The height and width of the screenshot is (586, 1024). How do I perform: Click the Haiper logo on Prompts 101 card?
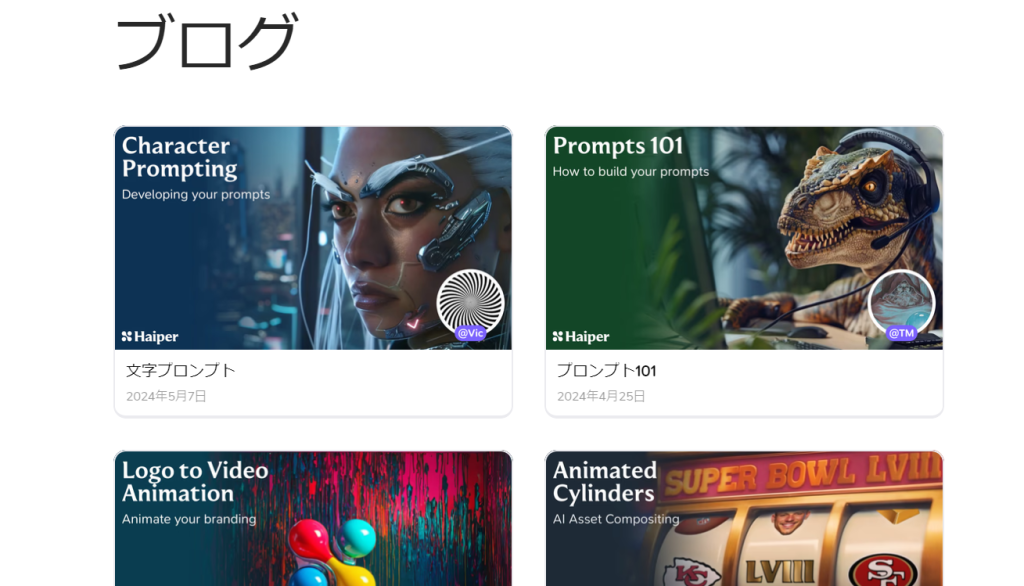tap(581, 336)
